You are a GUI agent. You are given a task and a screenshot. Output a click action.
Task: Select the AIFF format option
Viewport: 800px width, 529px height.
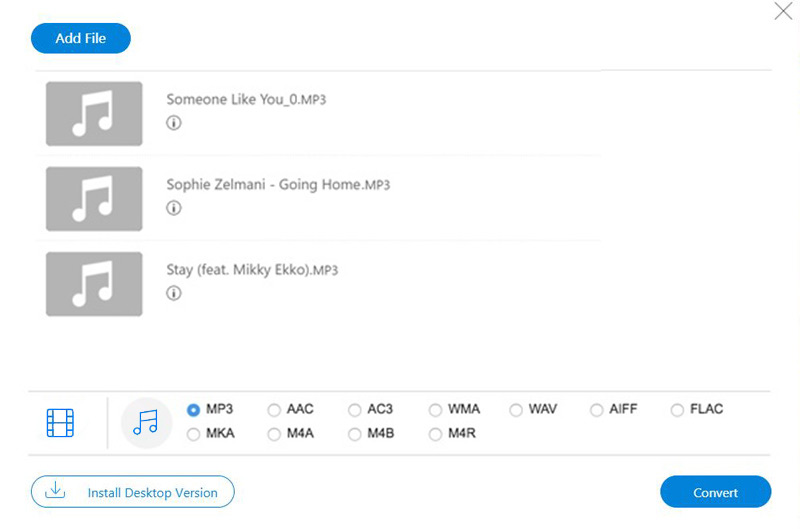[597, 410]
